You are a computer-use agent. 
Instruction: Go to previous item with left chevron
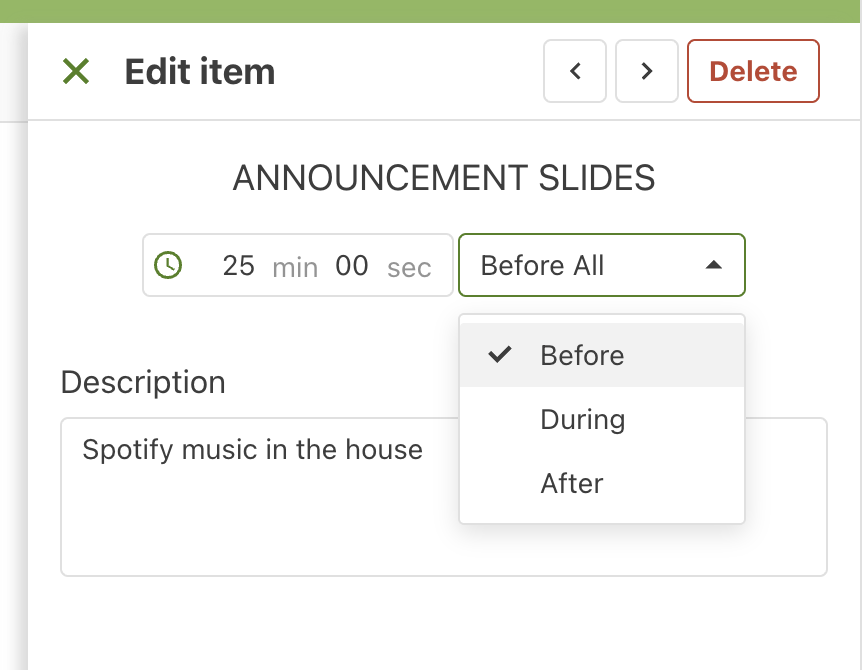[574, 71]
